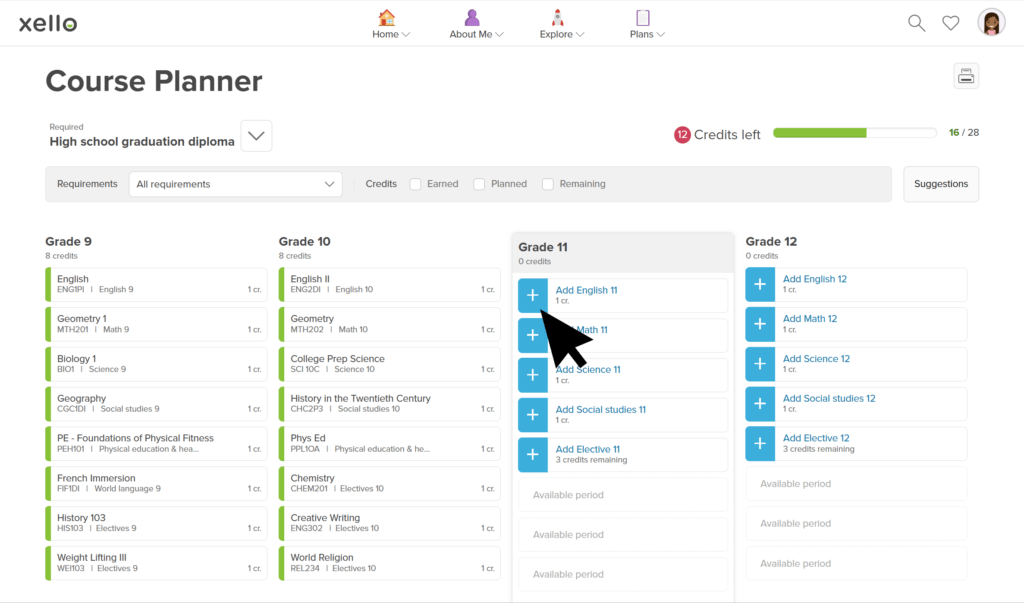Click the Add Social studies 12 link

coord(829,398)
